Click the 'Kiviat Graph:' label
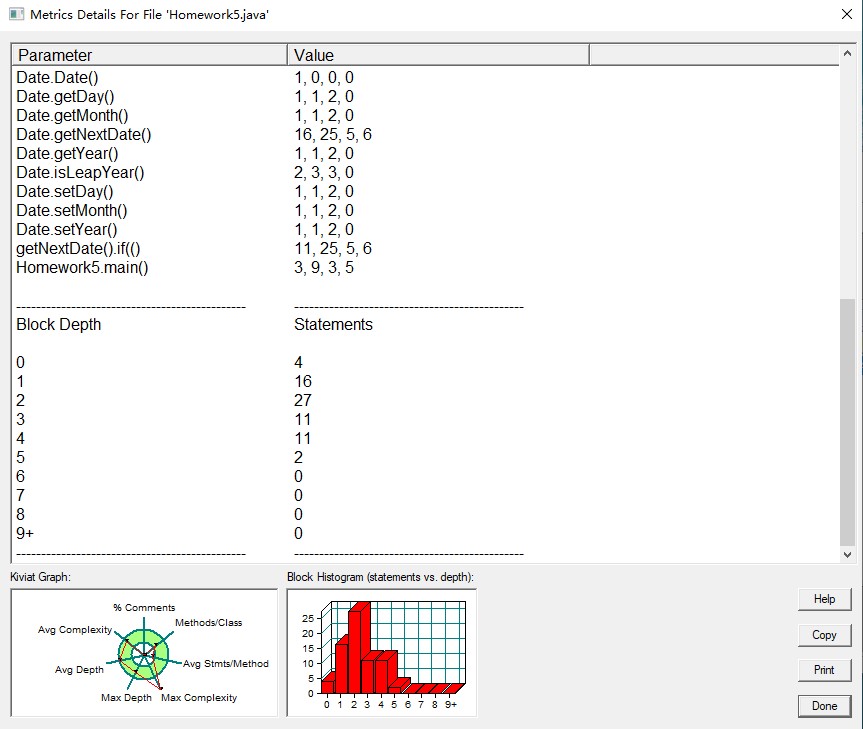 (x=40, y=577)
